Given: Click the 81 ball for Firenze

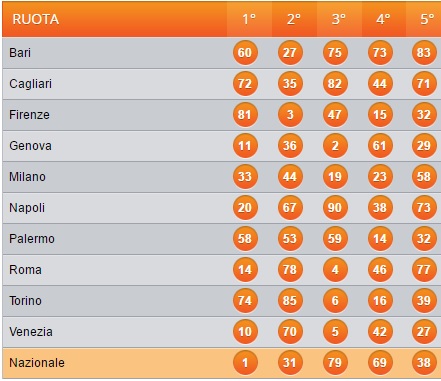Looking at the screenshot, I should tap(245, 115).
